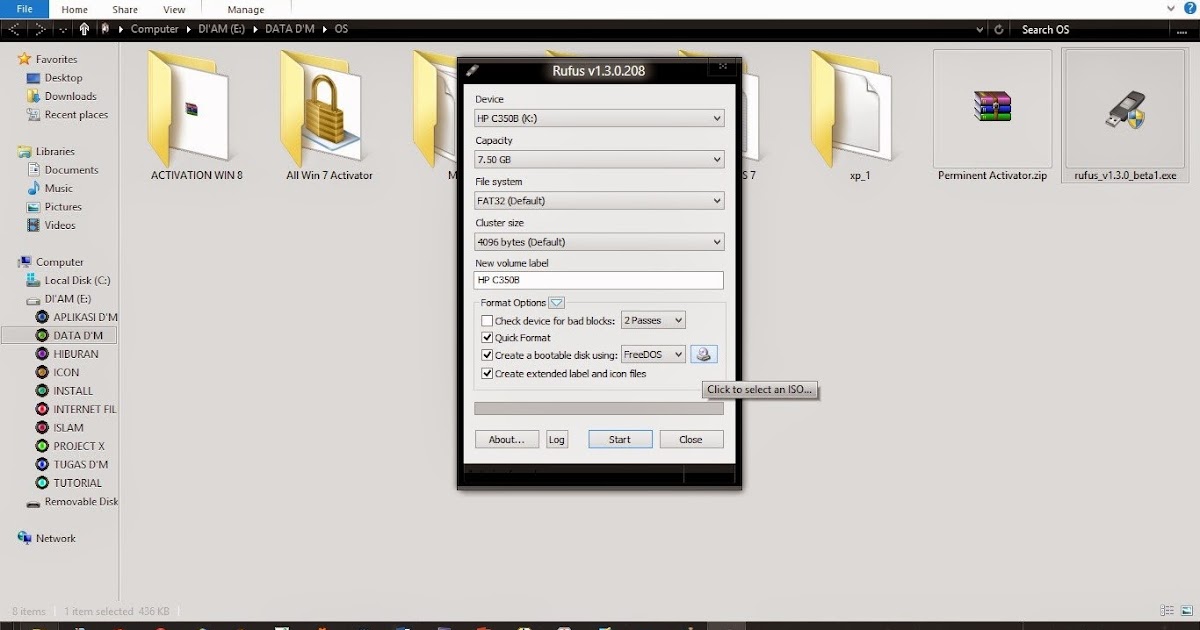Screen dimensions: 1200x630
Task: Click the Recent places icon
Action: point(35,115)
